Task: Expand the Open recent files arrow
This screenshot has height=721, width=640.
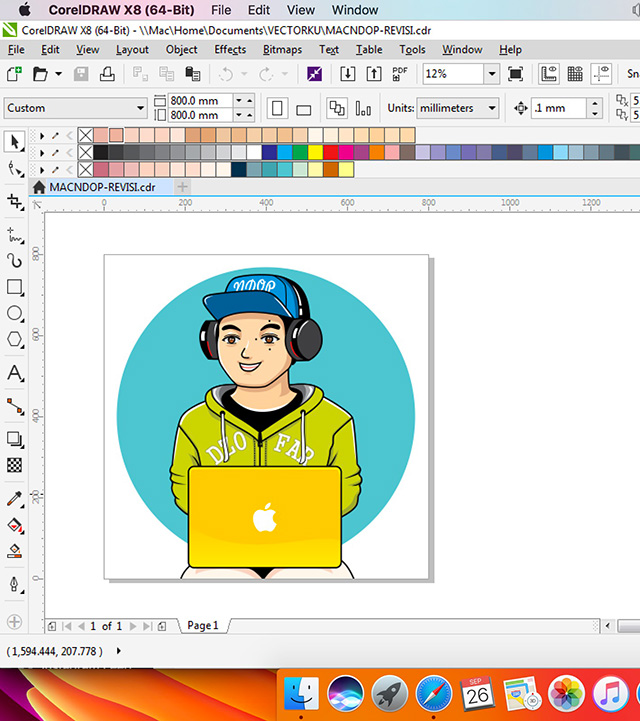Action: (58, 74)
